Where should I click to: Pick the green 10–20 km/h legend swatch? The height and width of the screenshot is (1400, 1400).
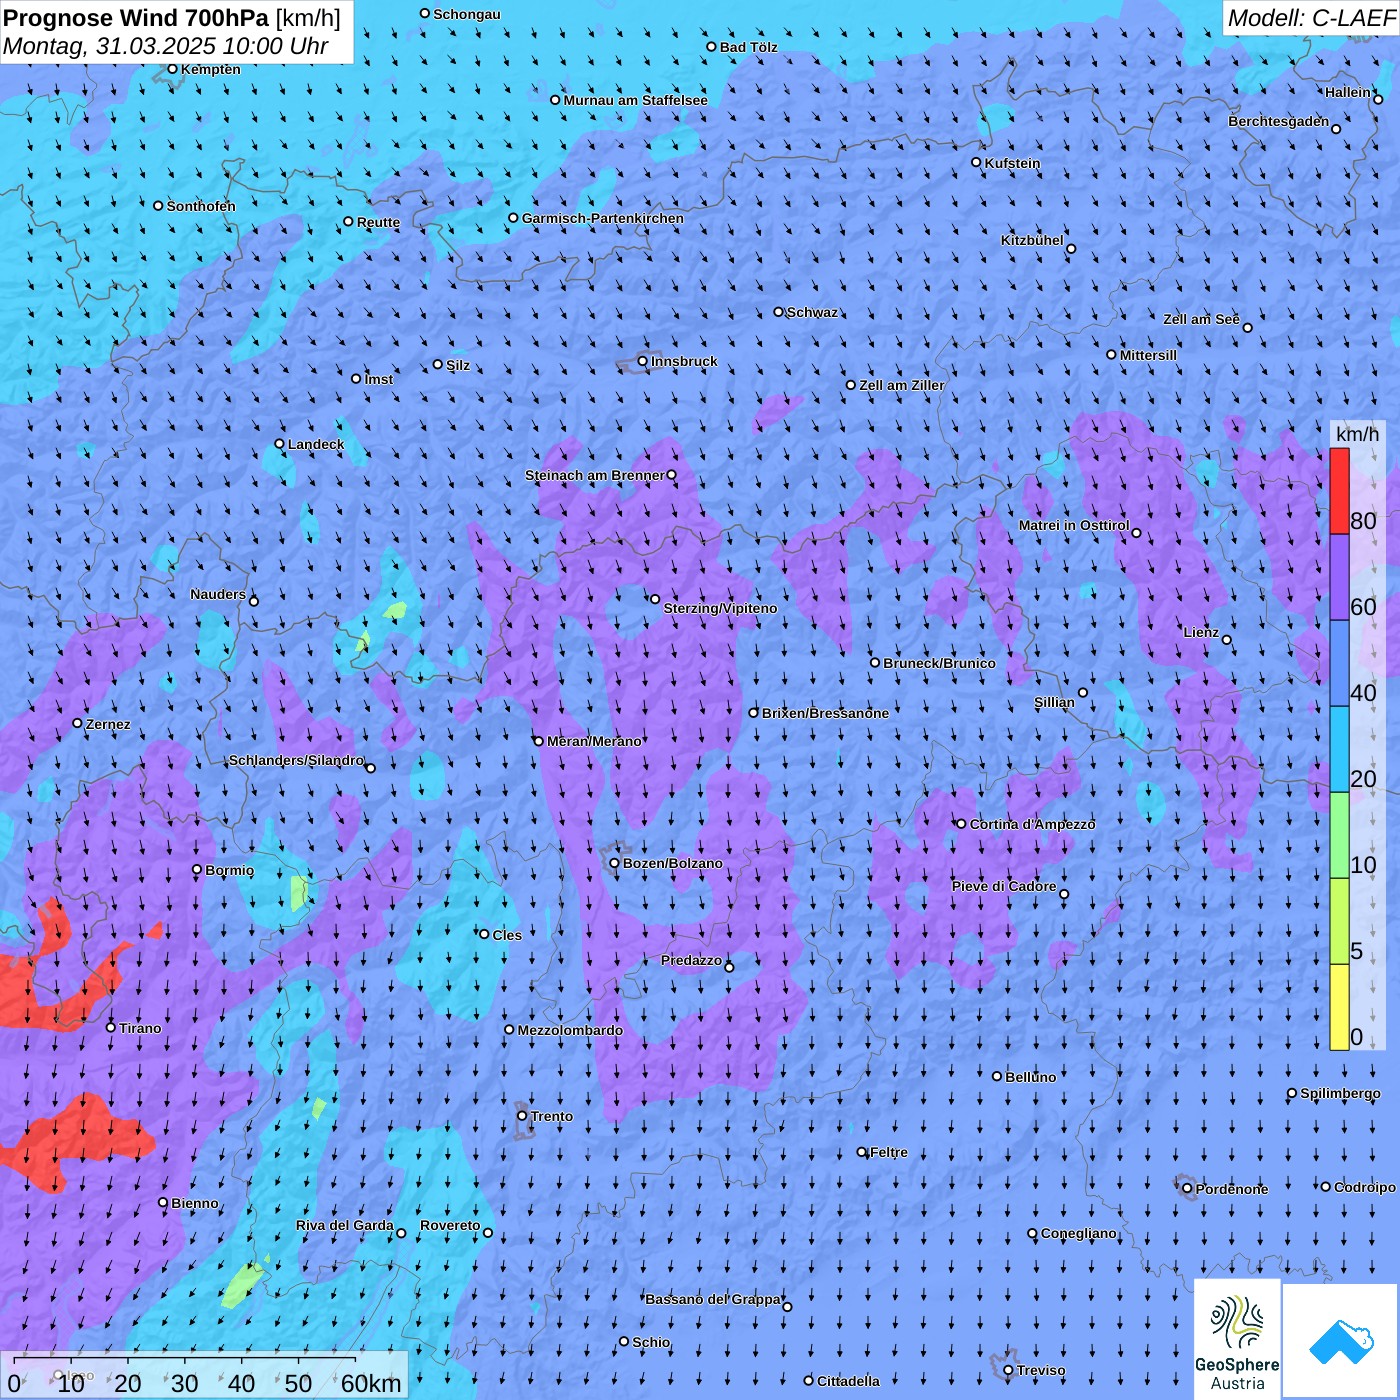(x=1339, y=836)
